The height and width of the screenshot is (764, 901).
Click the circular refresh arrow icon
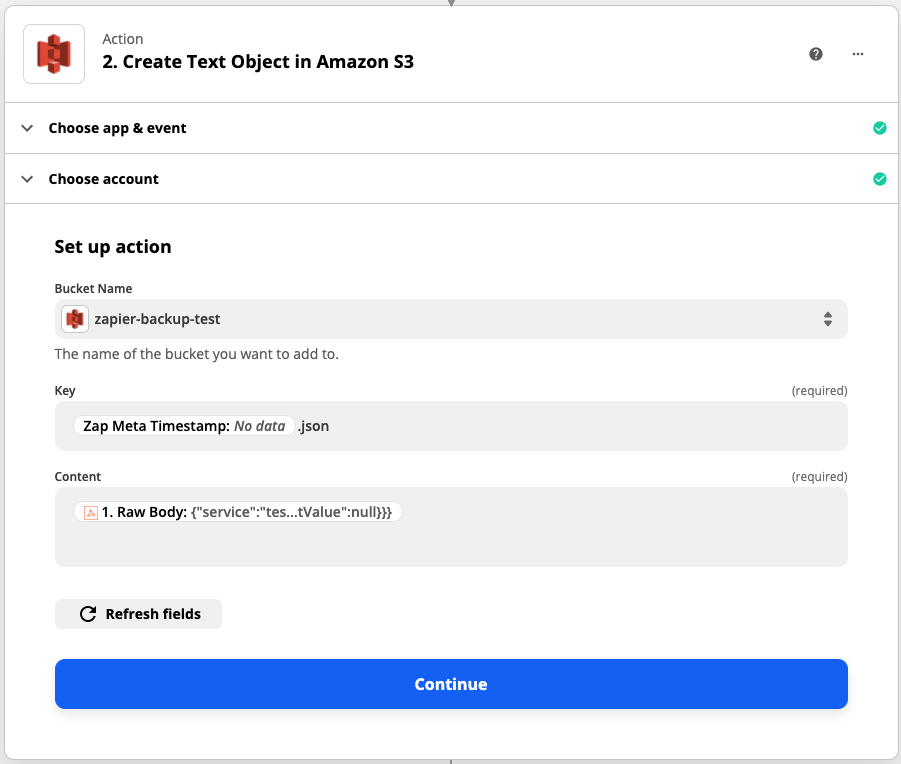pos(88,614)
